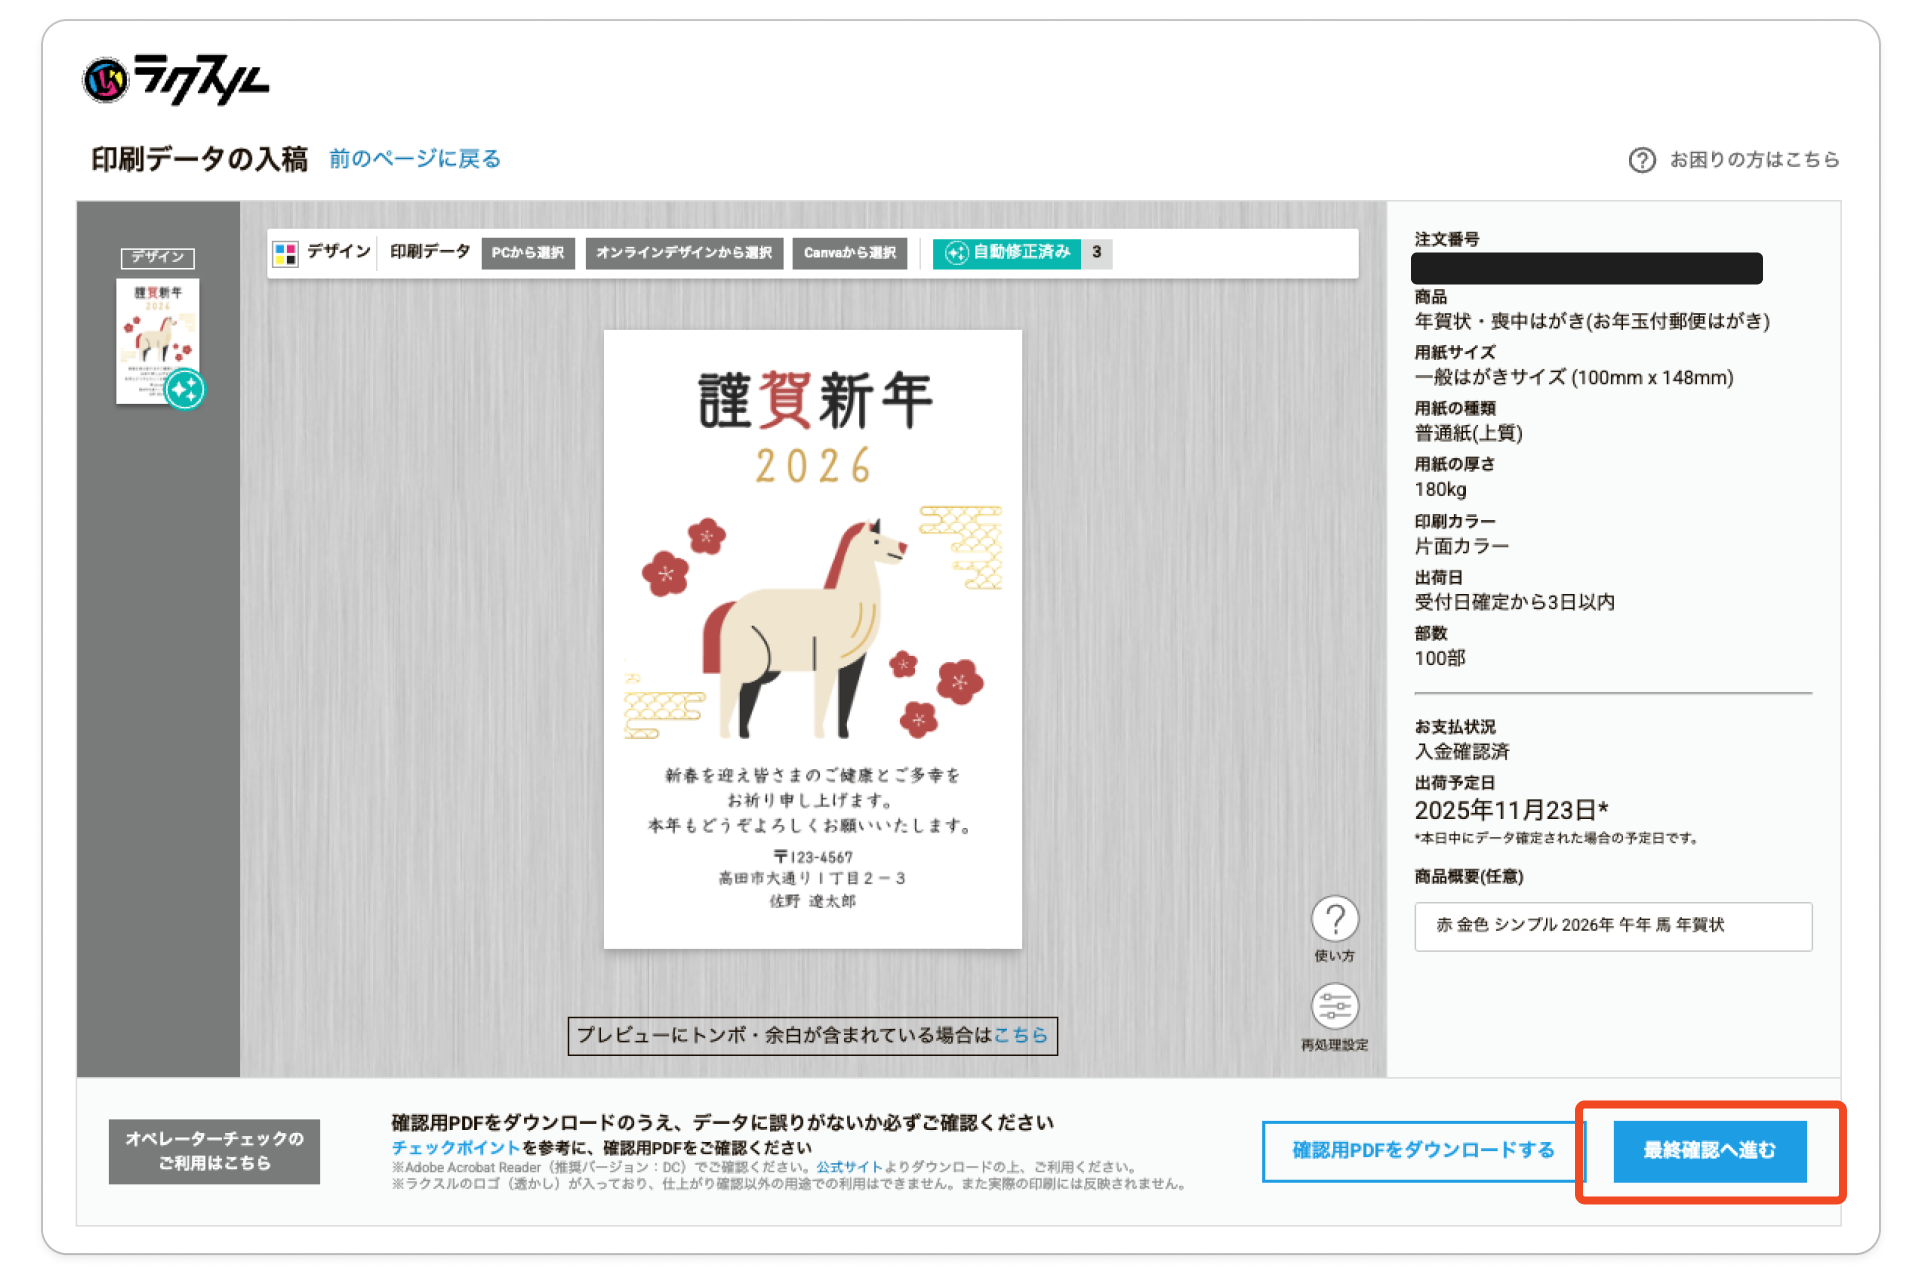This screenshot has width=1909, height=1269.
Task: Click the 自動修正済み button
Action: (x=1007, y=253)
